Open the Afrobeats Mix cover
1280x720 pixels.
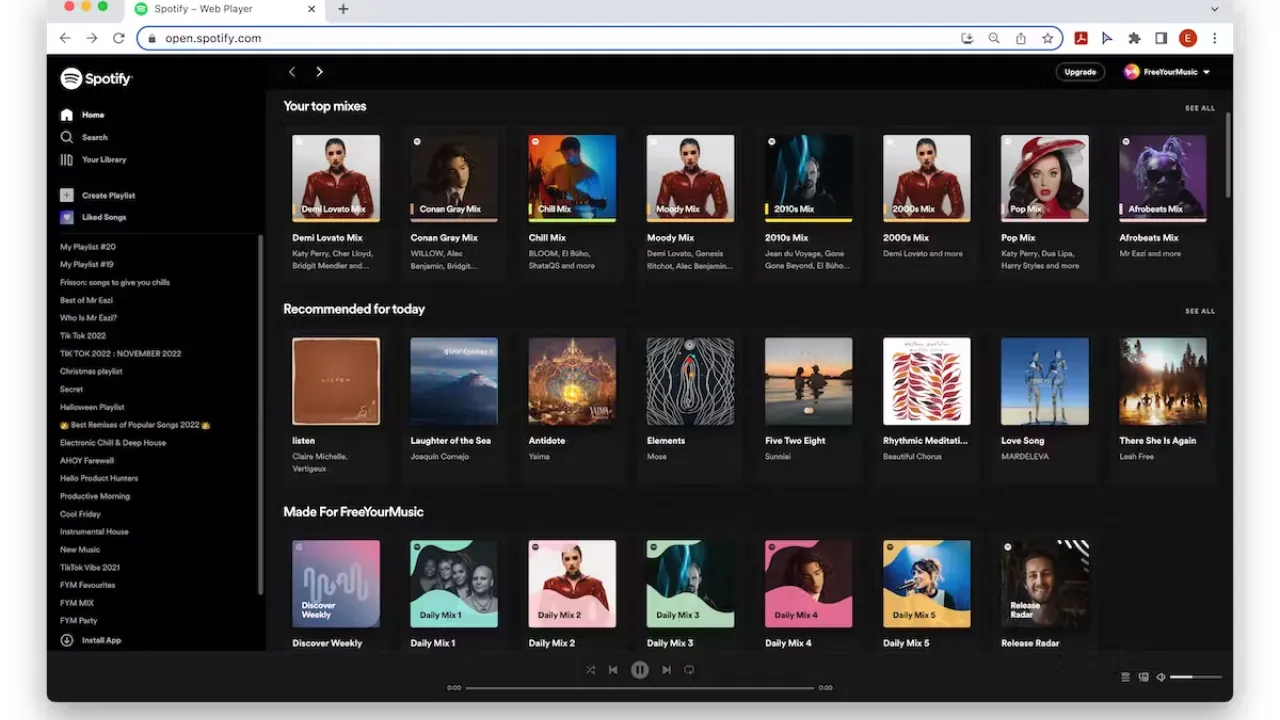click(1163, 178)
